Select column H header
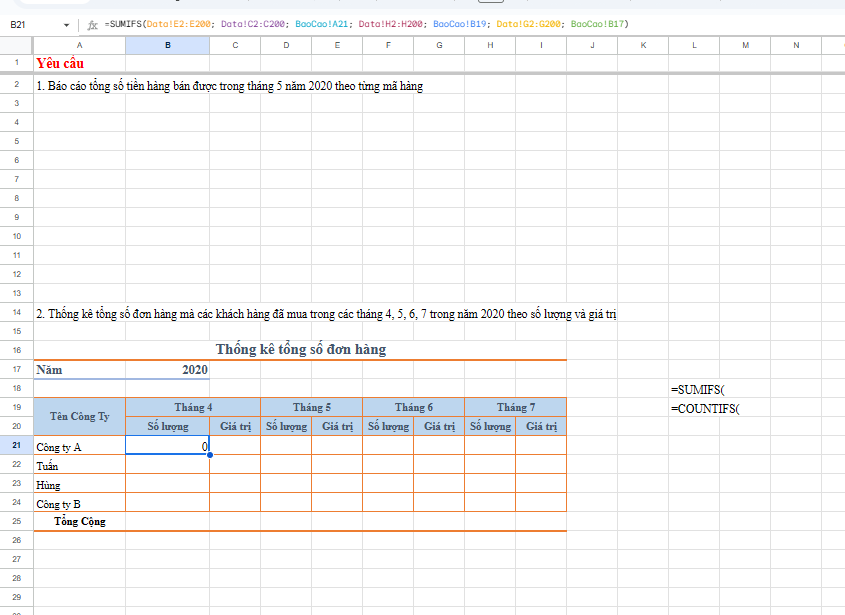The image size is (845, 615). point(490,45)
